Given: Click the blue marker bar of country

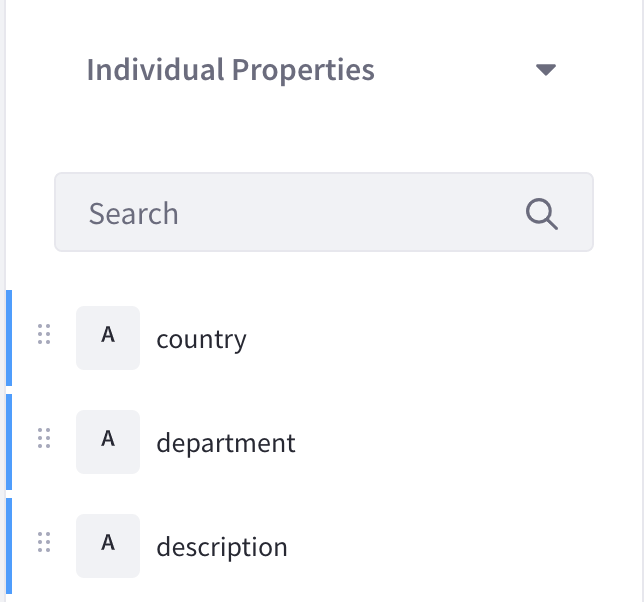Looking at the screenshot, I should [x=9, y=338].
